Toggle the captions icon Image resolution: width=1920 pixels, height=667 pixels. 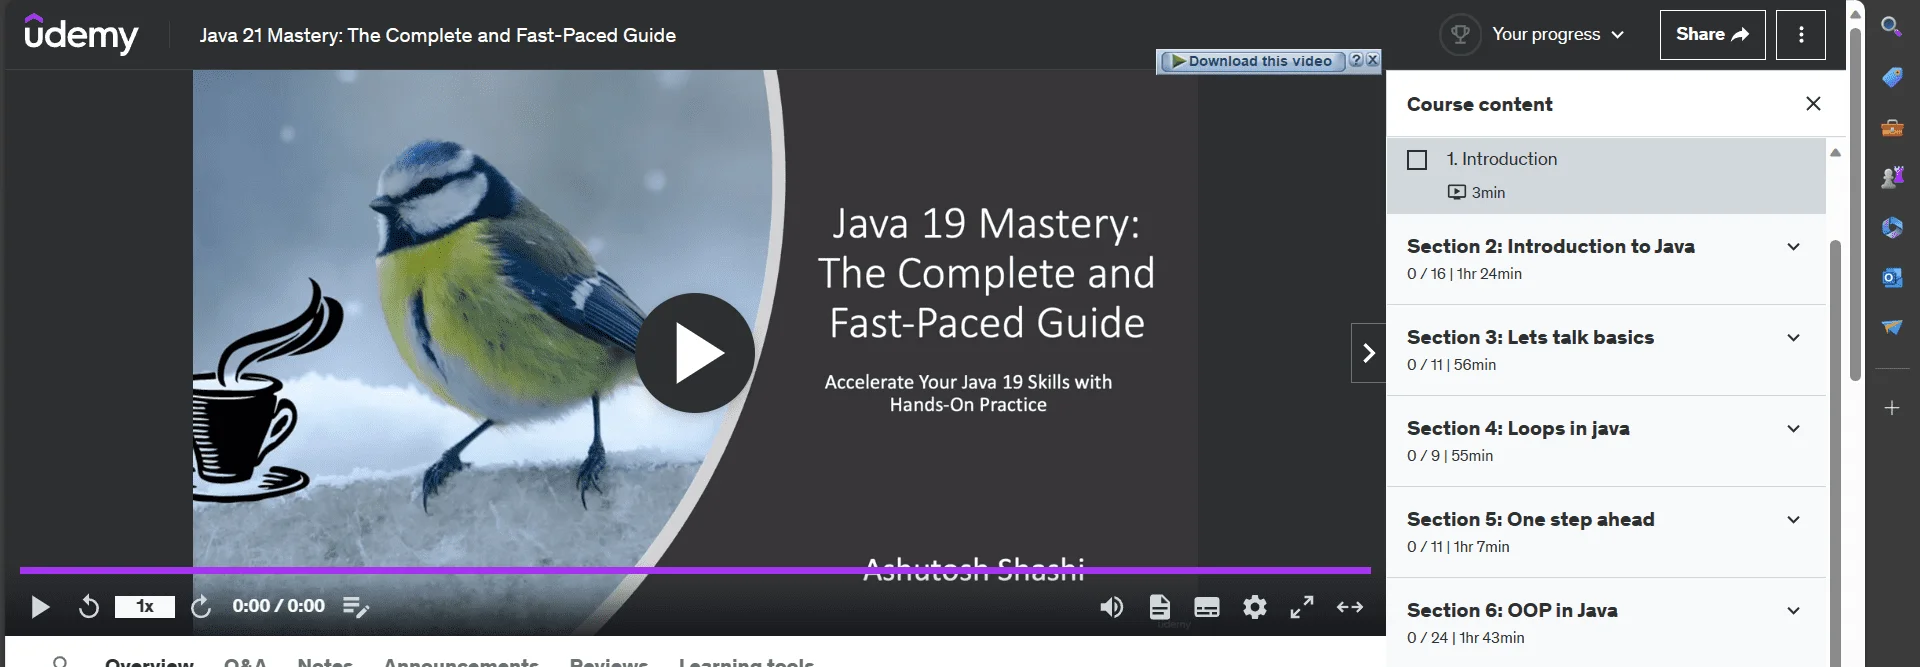pos(1207,607)
